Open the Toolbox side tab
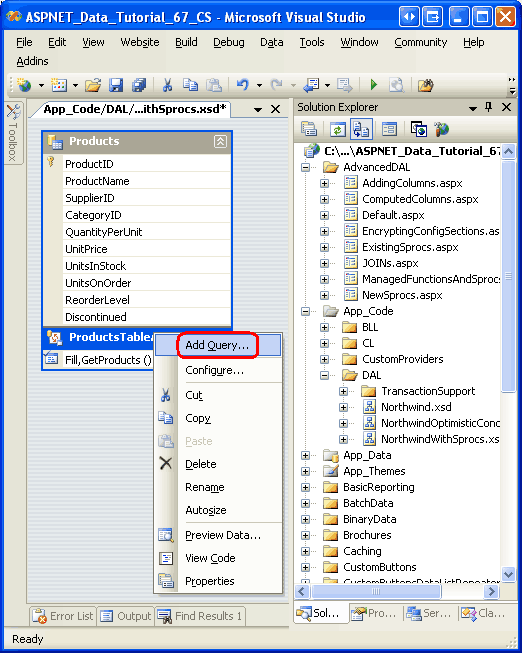 click(13, 133)
